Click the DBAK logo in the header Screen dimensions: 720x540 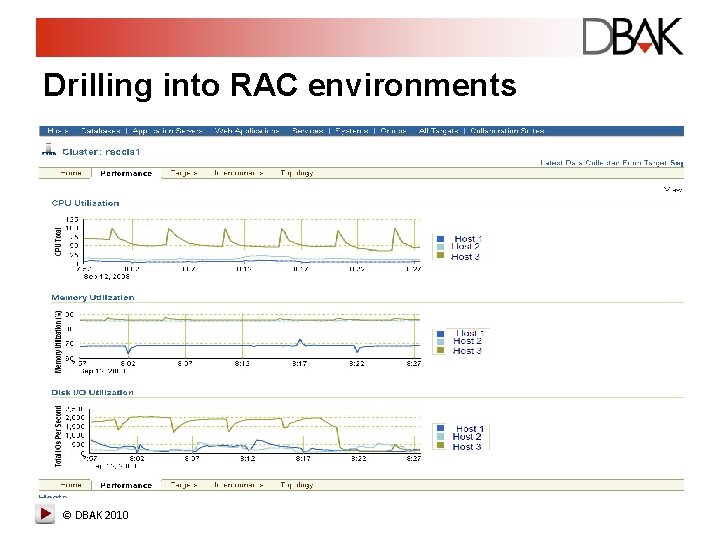[x=633, y=36]
